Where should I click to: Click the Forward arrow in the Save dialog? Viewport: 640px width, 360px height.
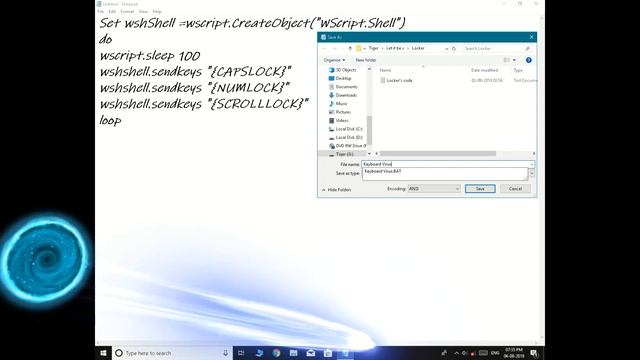[x=335, y=48]
